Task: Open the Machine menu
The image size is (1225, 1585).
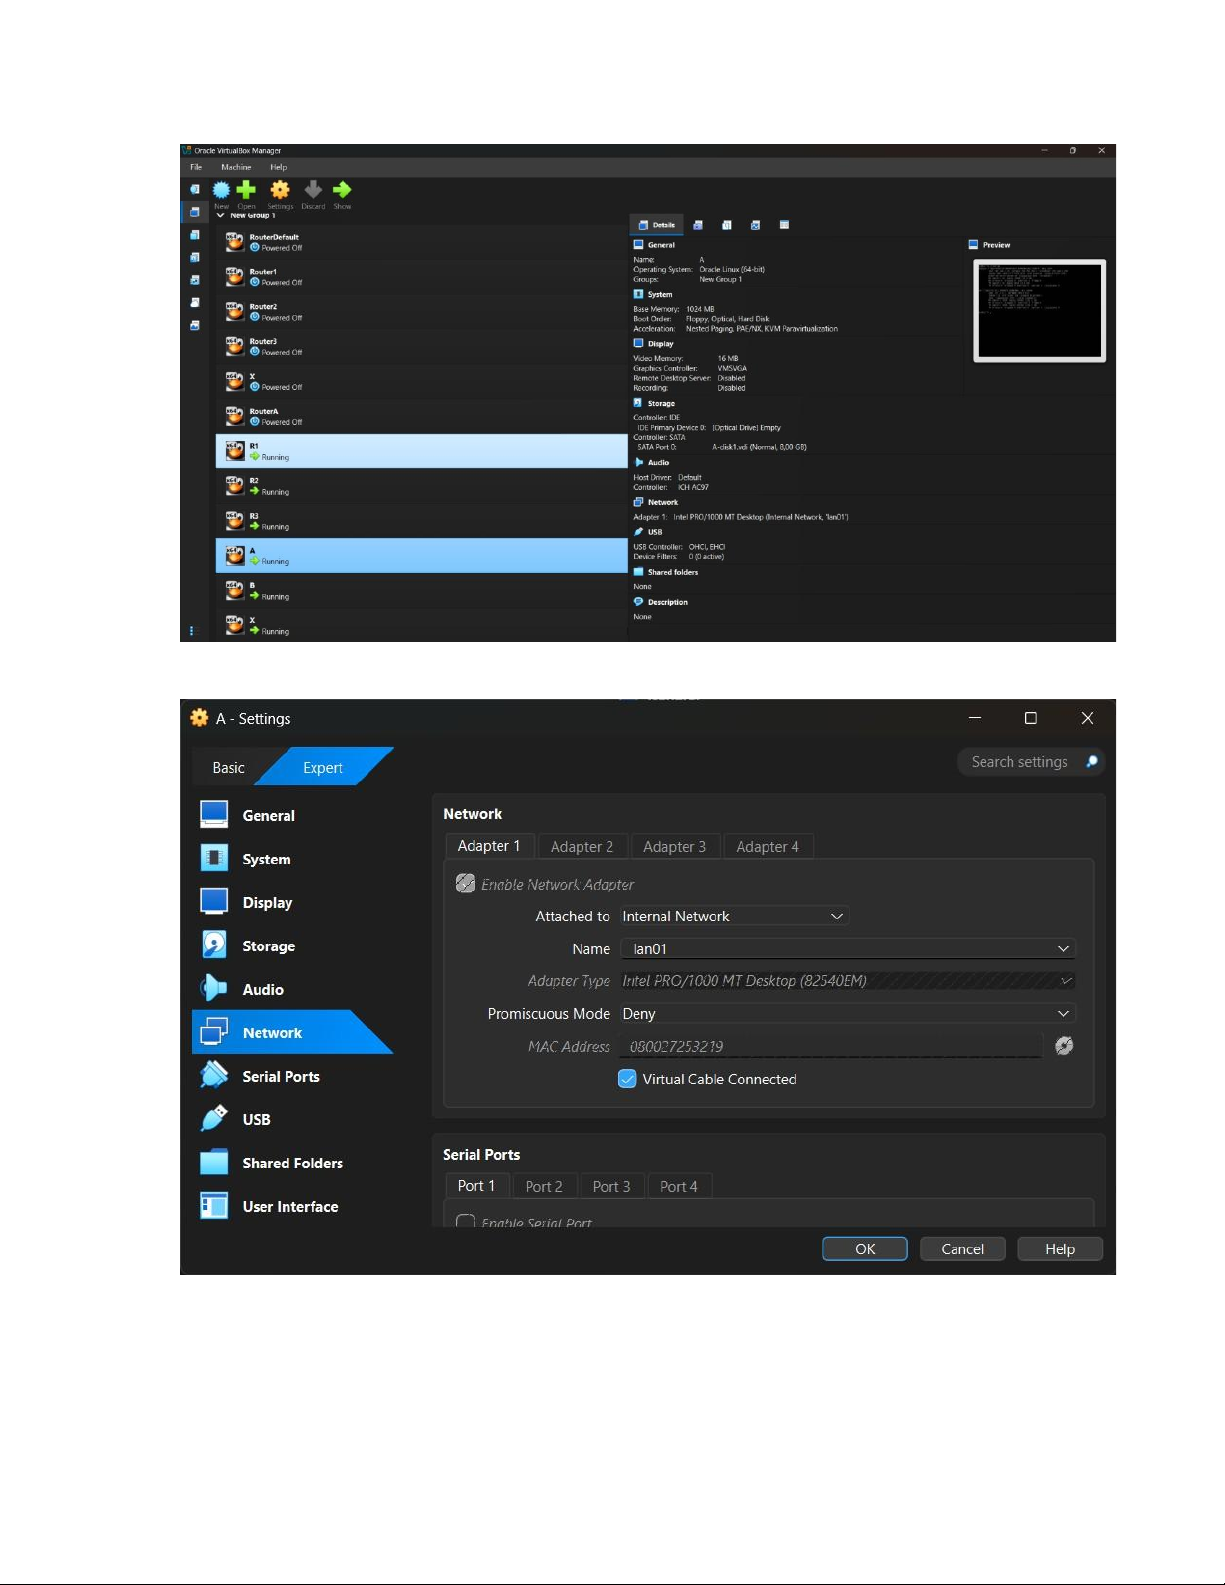Action: pyautogui.click(x=236, y=167)
